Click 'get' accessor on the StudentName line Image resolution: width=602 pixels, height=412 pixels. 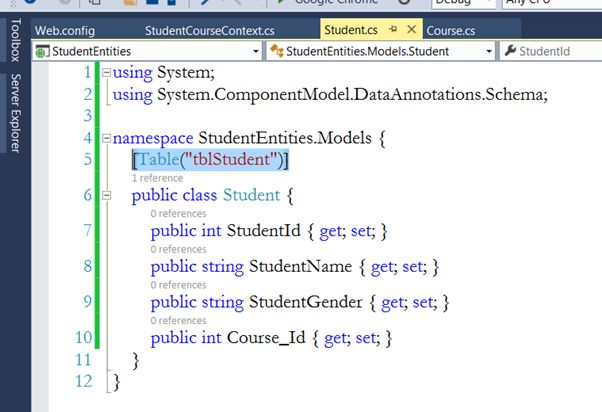[x=381, y=267]
